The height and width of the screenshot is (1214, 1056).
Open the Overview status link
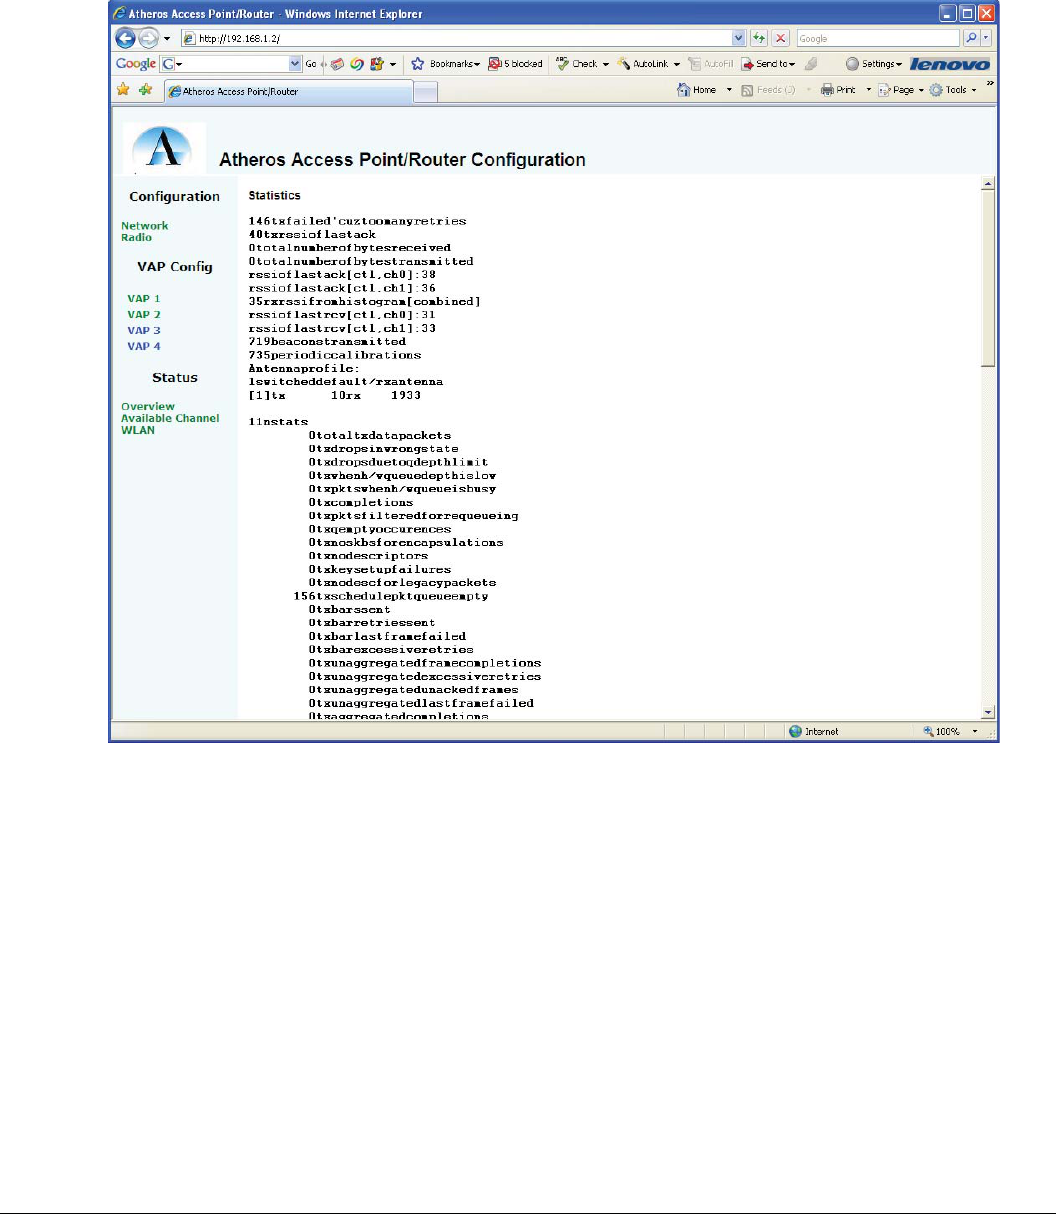pyautogui.click(x=147, y=407)
